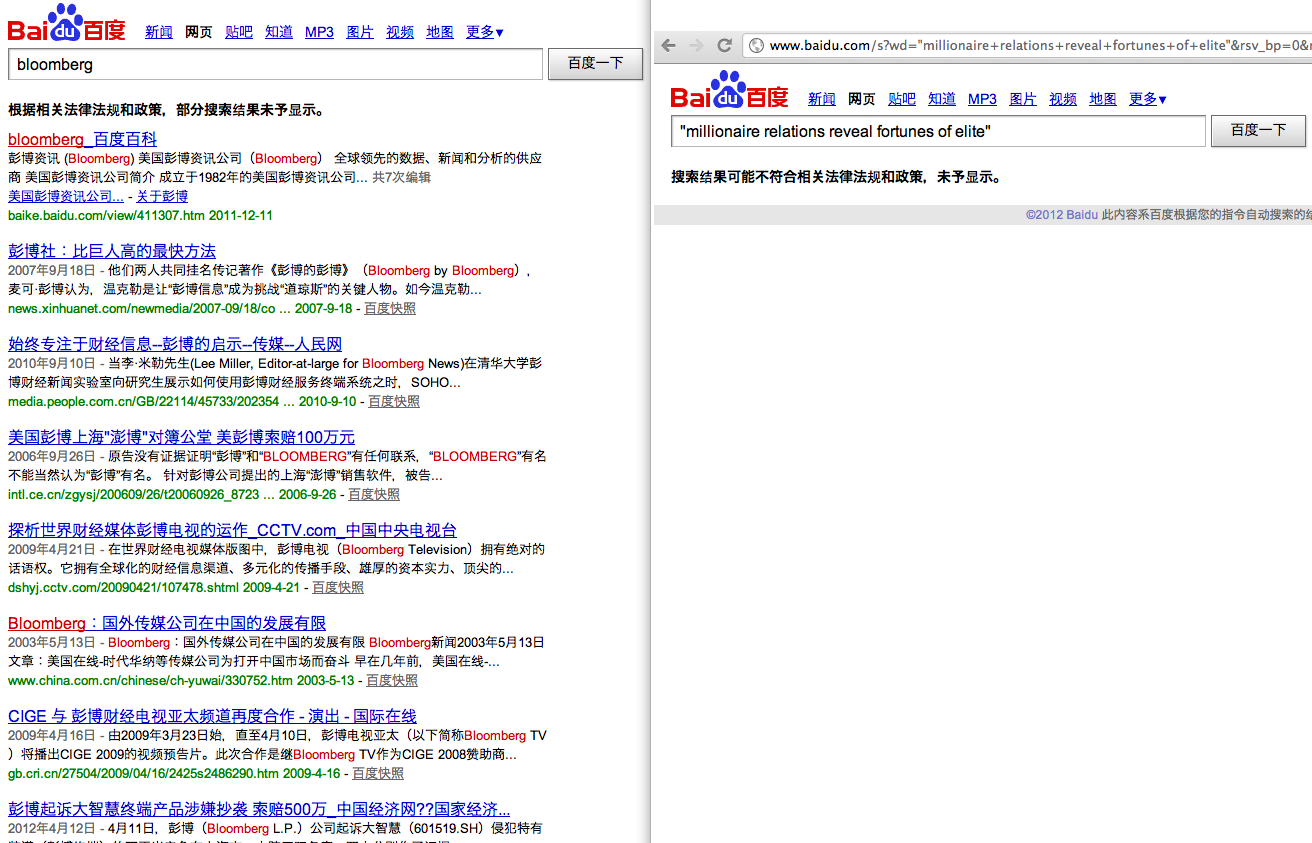The width and height of the screenshot is (1312, 843).
Task: Open 百度快照 for media.people.com.cn result
Action: [394, 401]
